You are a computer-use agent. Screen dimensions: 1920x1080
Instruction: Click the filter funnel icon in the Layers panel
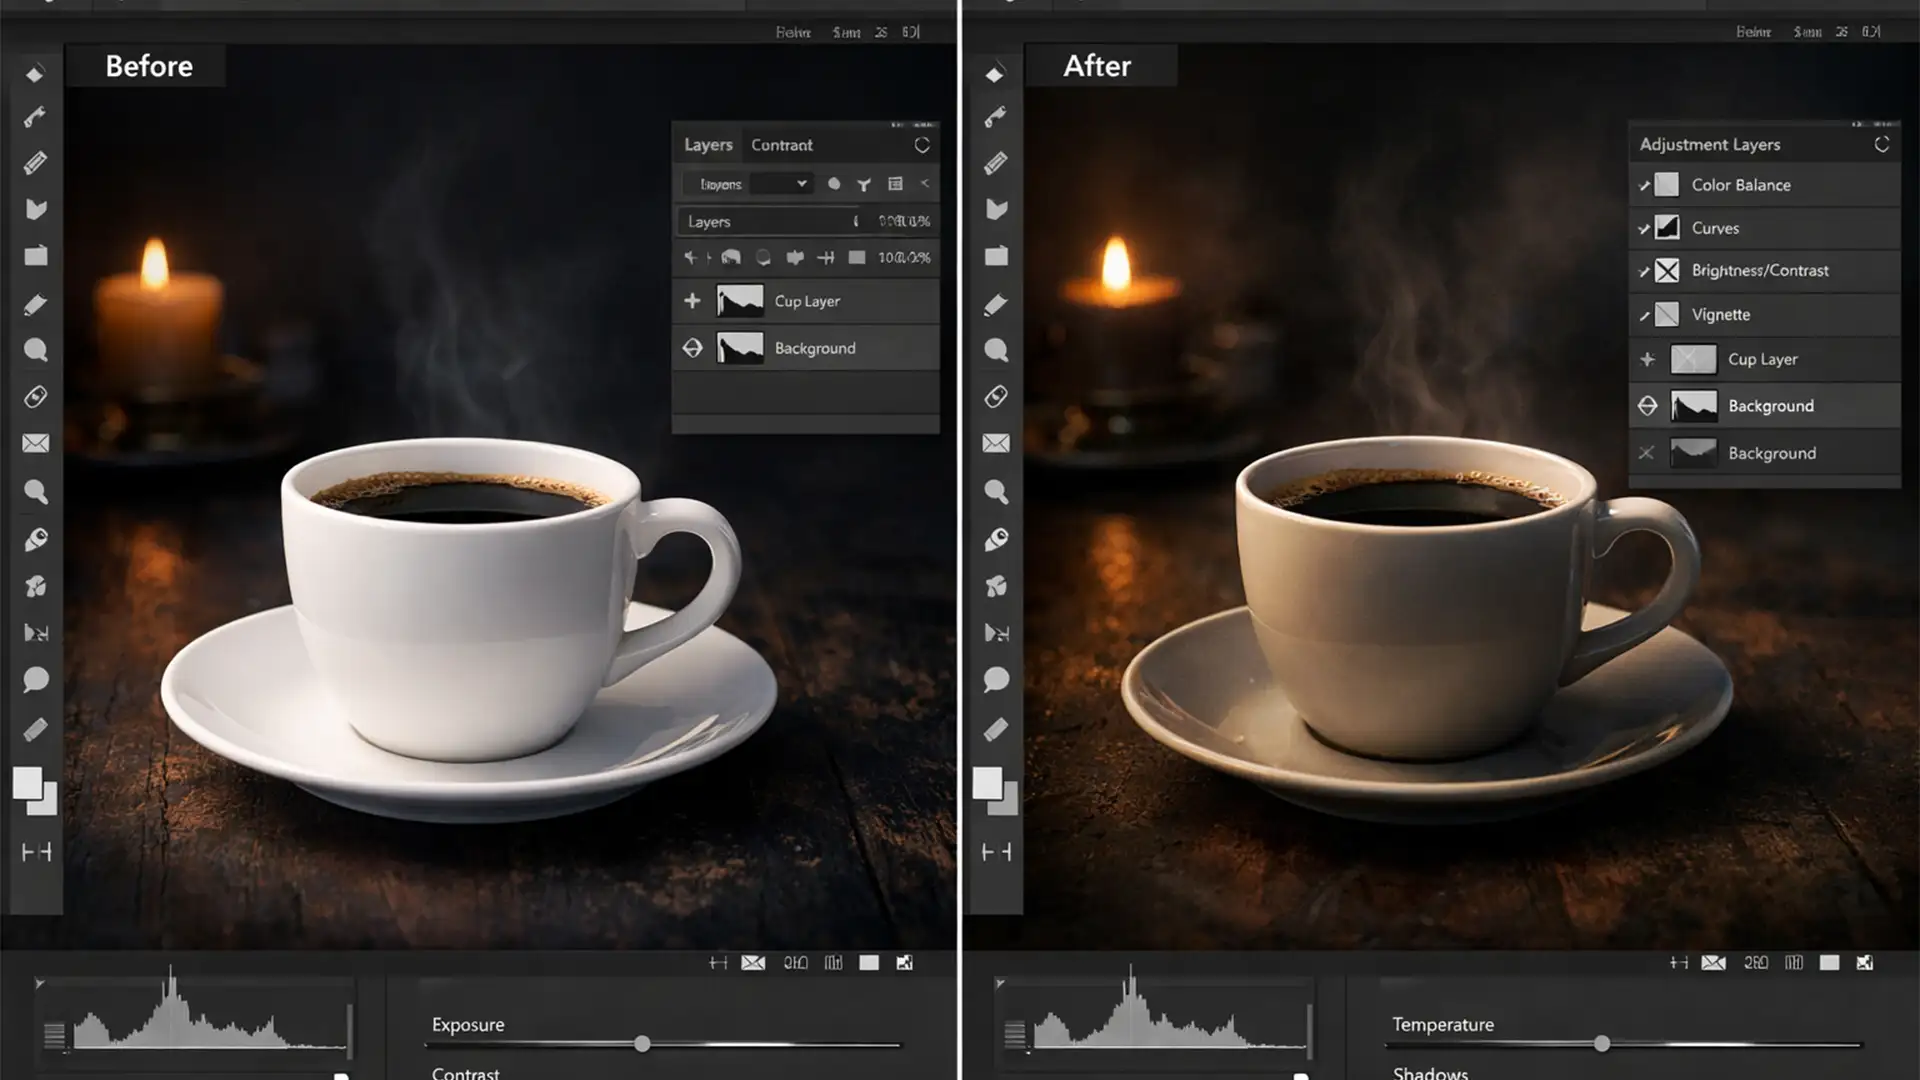(x=864, y=184)
